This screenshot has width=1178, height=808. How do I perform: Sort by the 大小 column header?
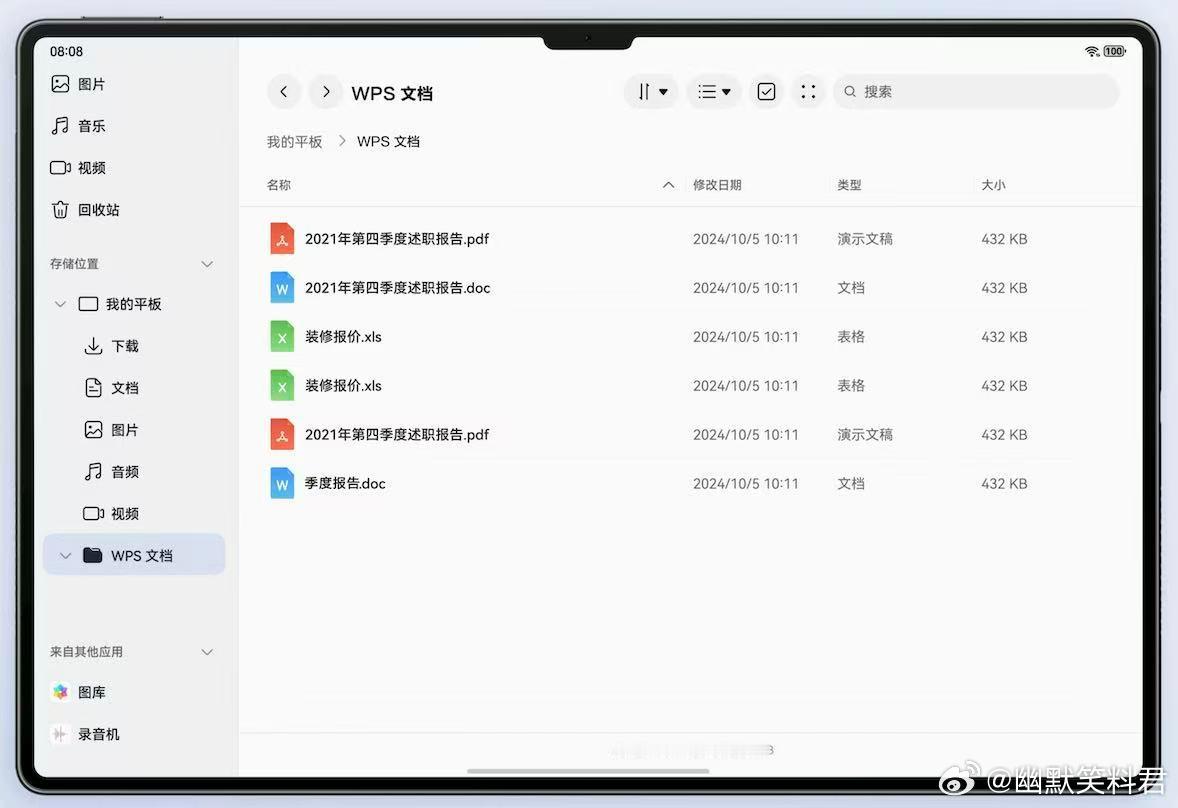click(993, 185)
